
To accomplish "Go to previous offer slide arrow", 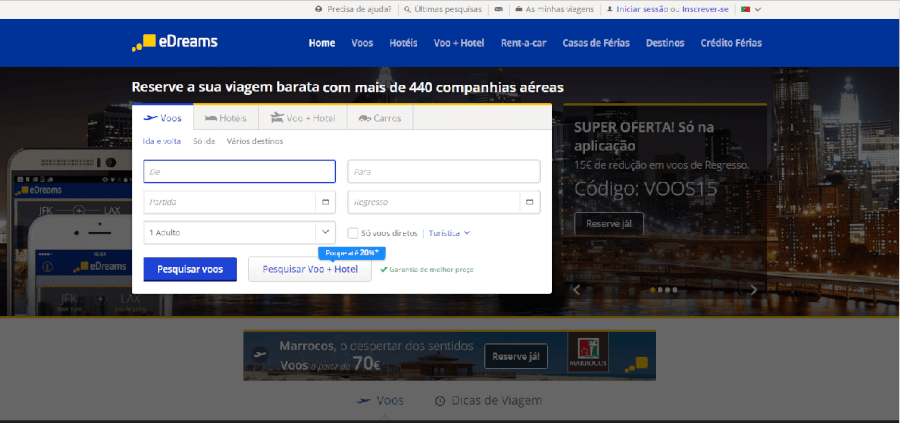I will coord(577,290).
